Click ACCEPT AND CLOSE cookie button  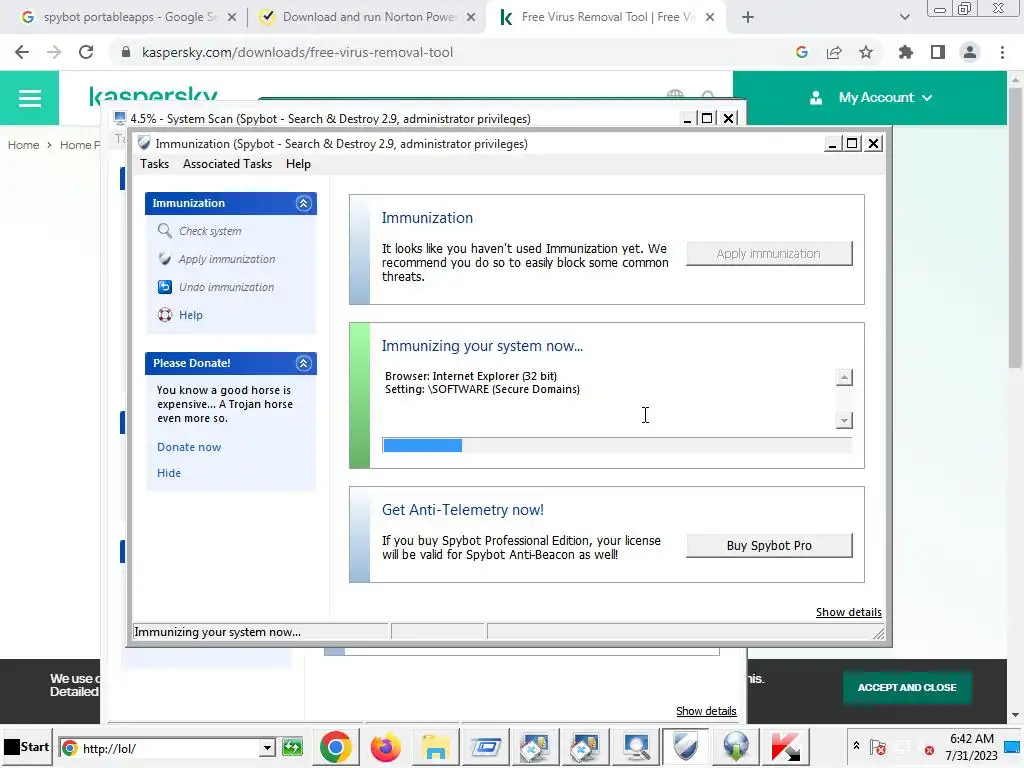click(x=906, y=688)
